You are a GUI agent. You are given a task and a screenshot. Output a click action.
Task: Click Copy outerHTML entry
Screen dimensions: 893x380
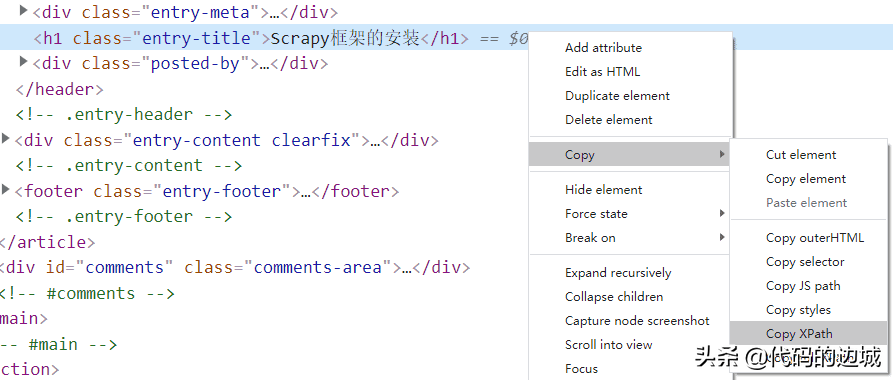[x=814, y=238]
